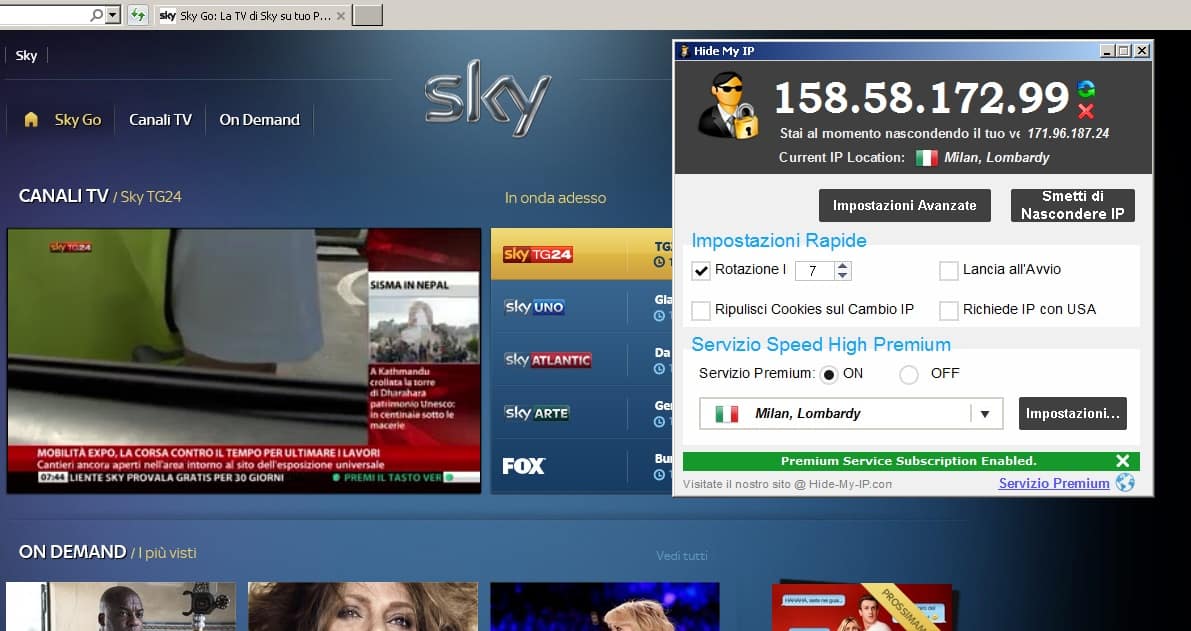Click the Italian flag near Current IP Location

pyautogui.click(x=926, y=158)
